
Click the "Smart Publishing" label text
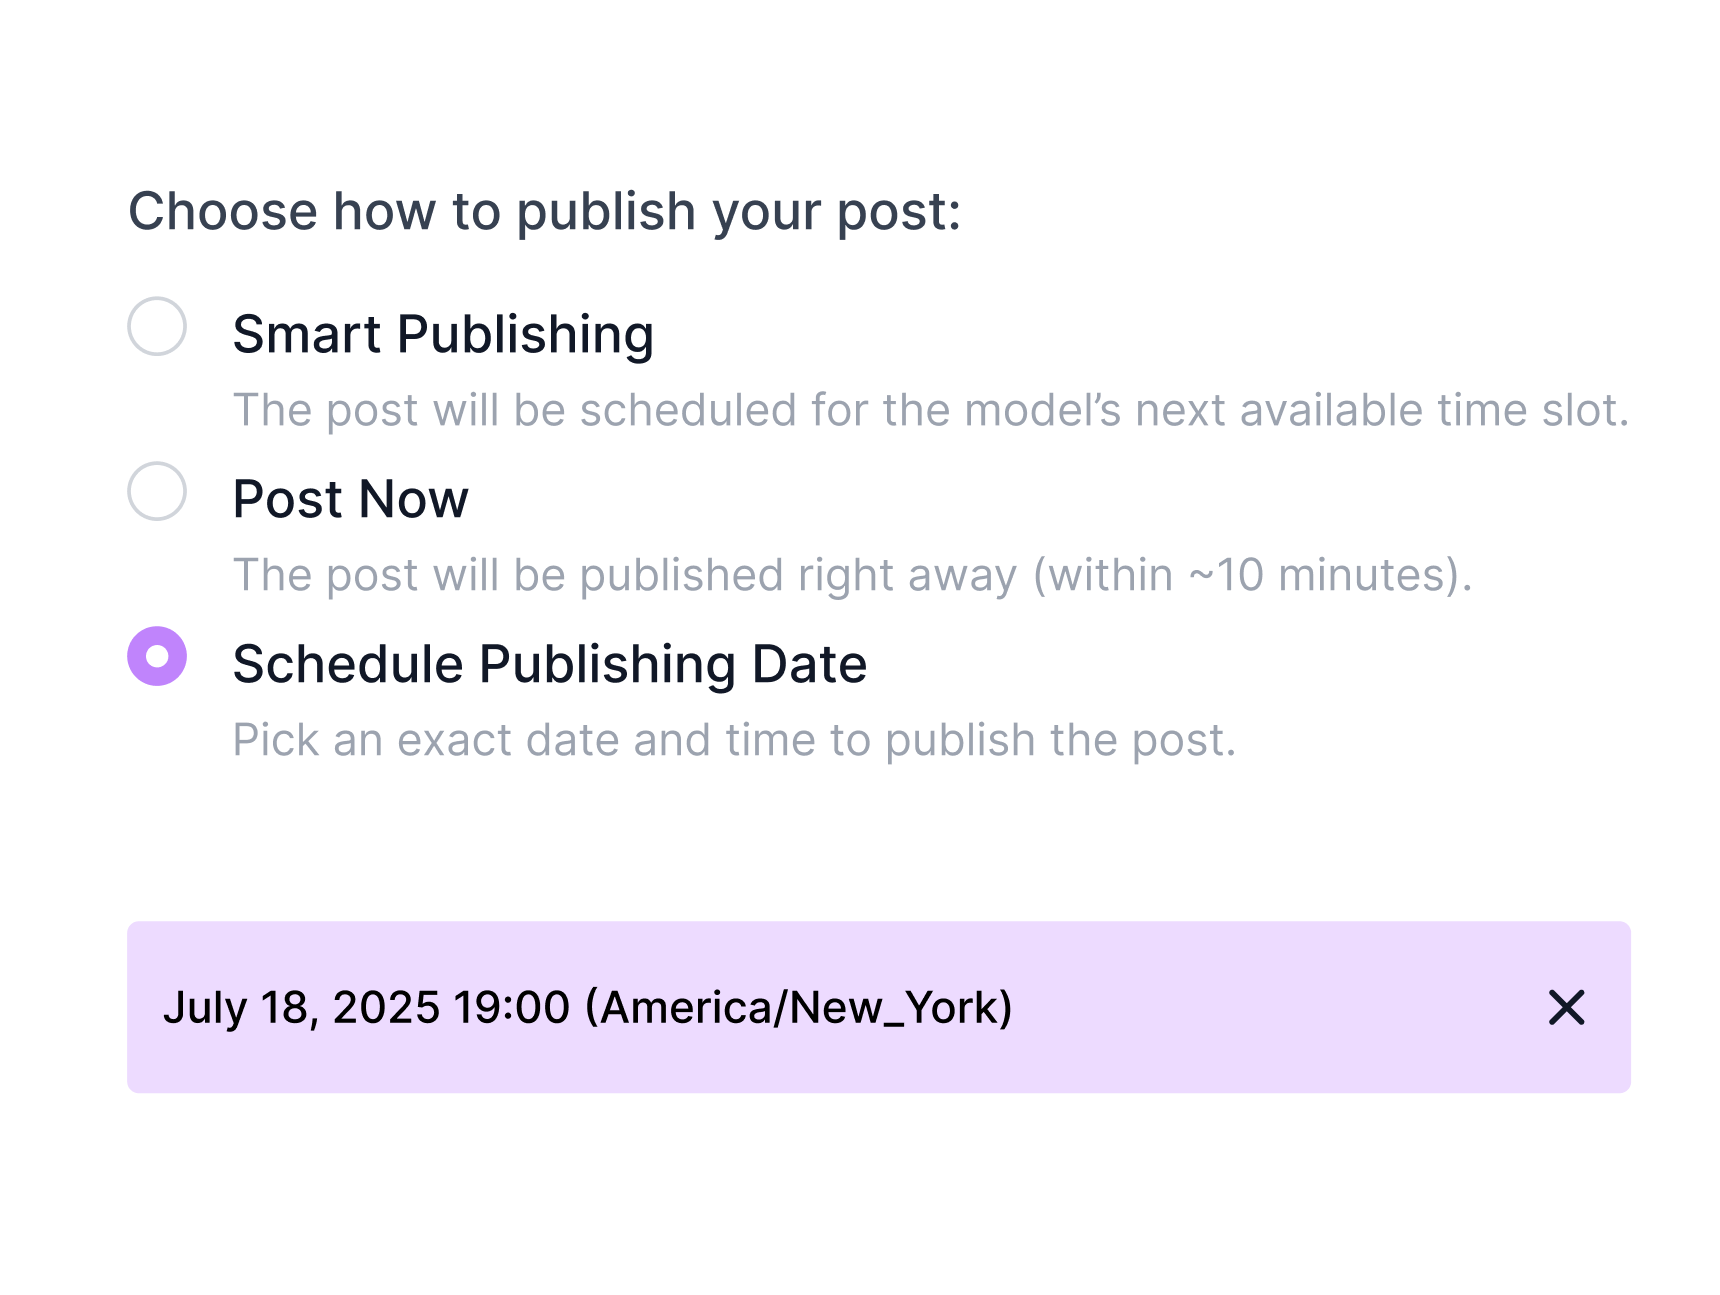[x=443, y=334]
